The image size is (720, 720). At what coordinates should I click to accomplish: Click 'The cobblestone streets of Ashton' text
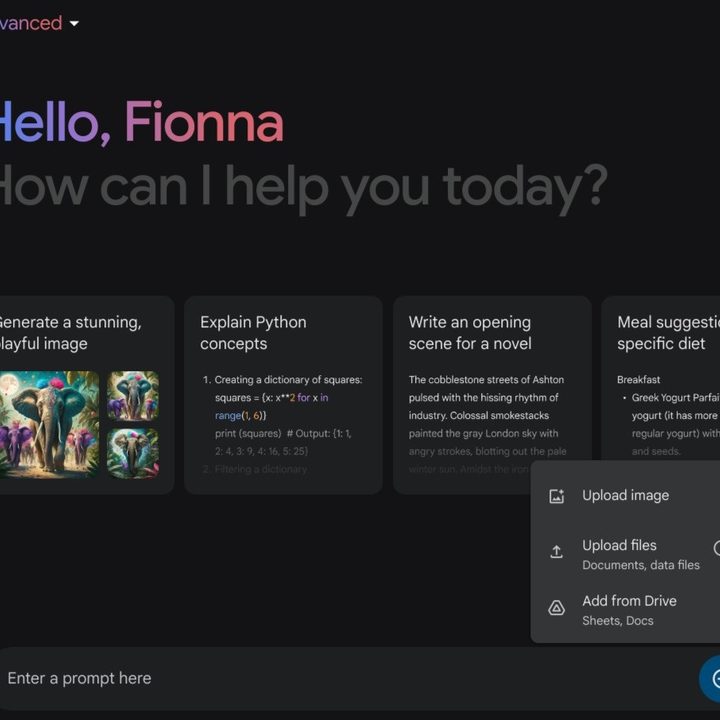[486, 380]
